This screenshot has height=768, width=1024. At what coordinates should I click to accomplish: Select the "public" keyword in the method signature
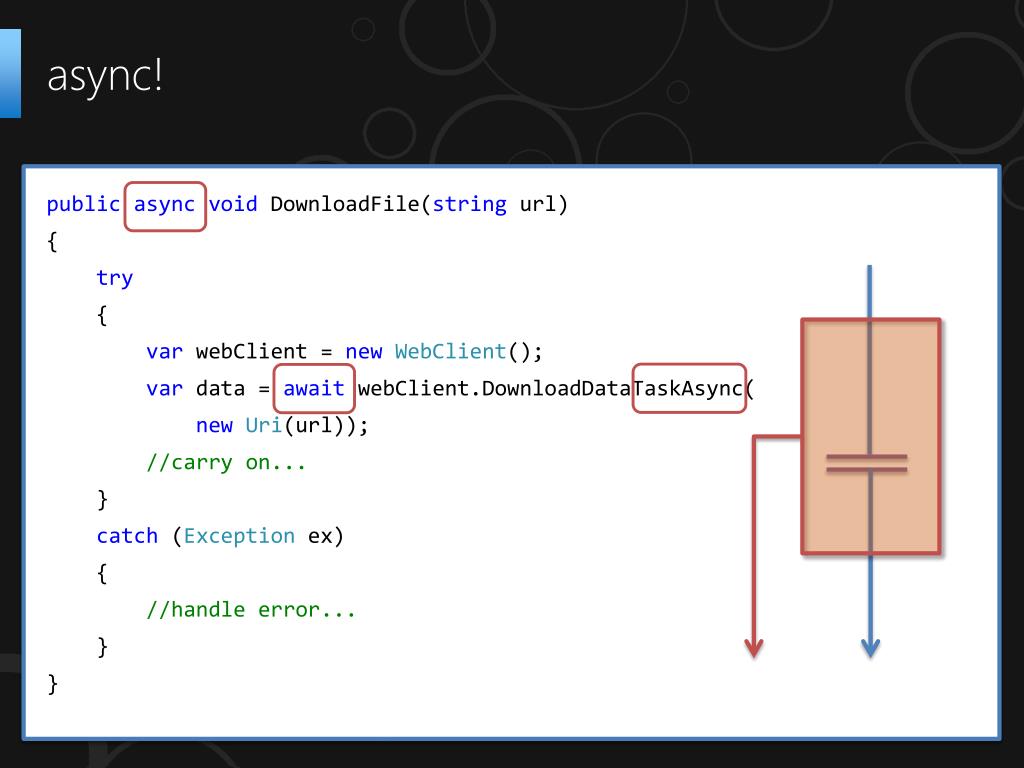pyautogui.click(x=83, y=205)
